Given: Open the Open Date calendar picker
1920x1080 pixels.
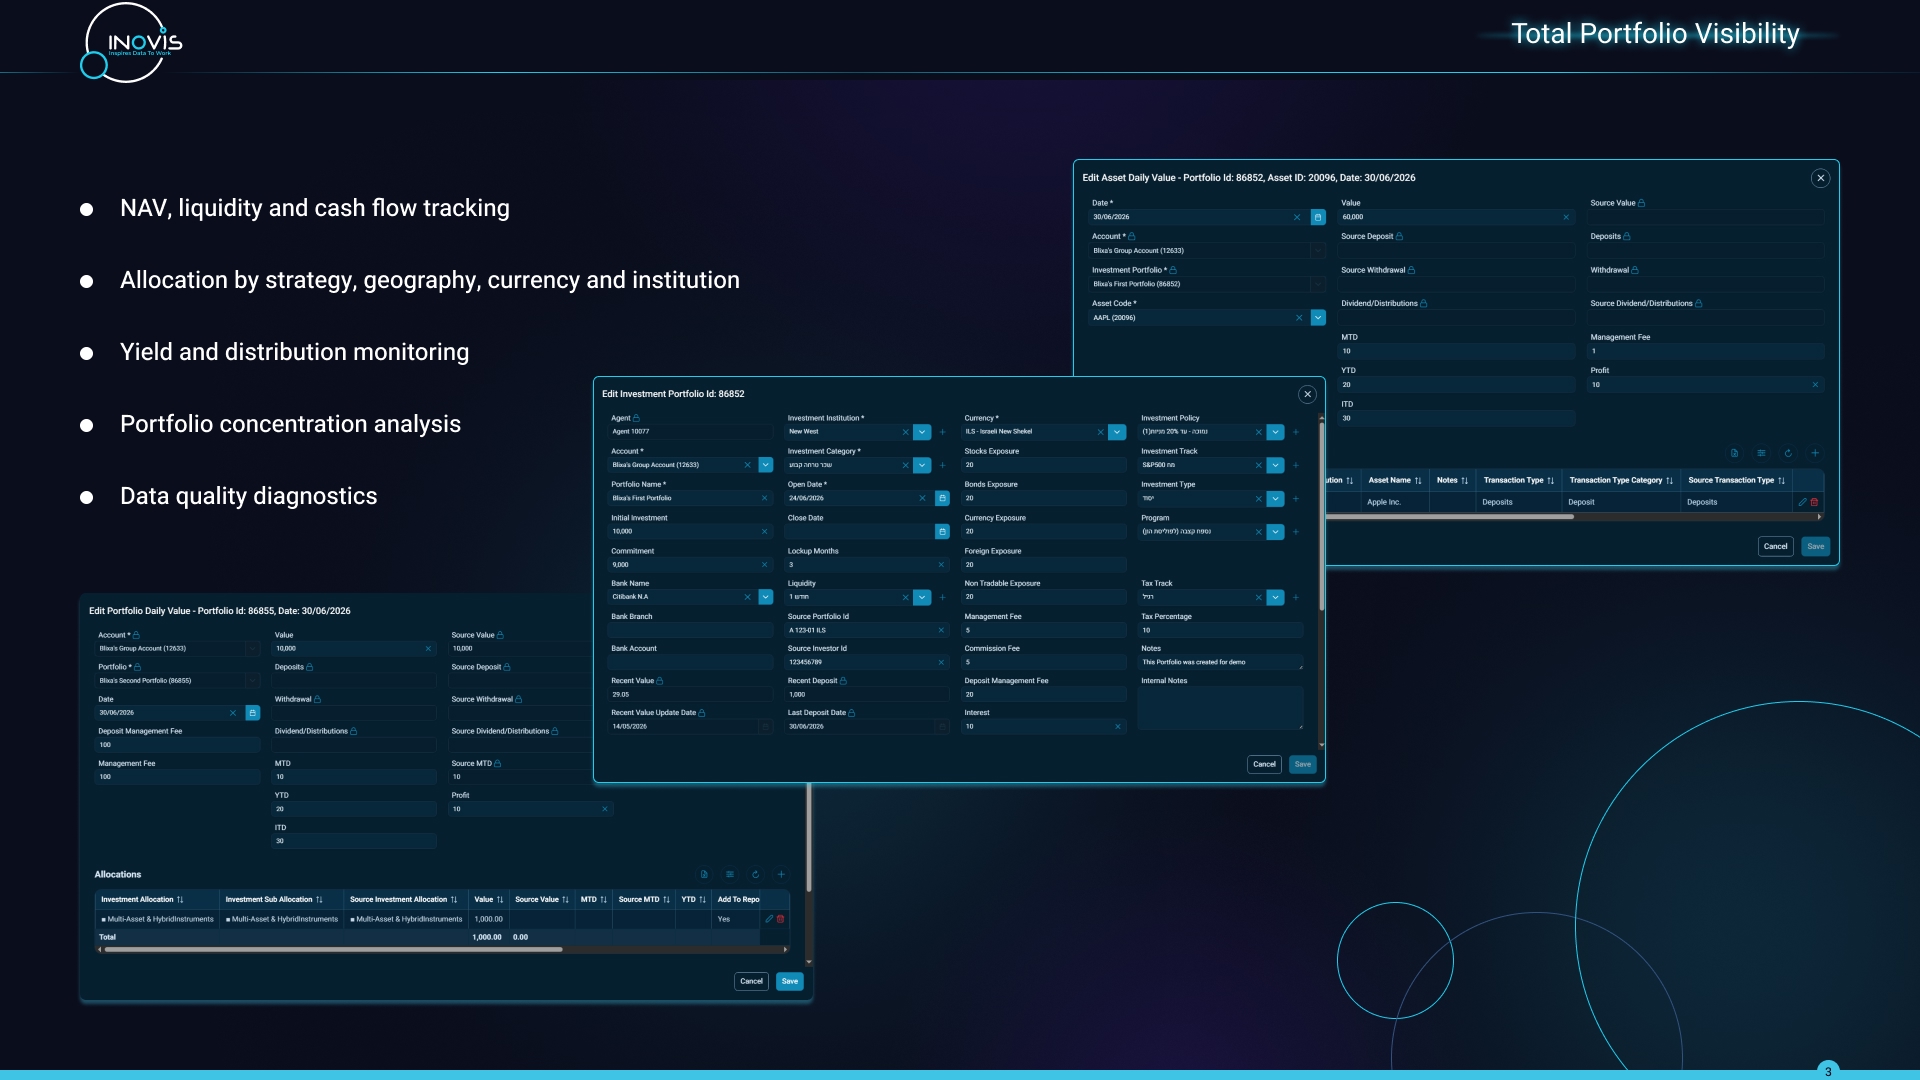Looking at the screenshot, I should (942, 498).
